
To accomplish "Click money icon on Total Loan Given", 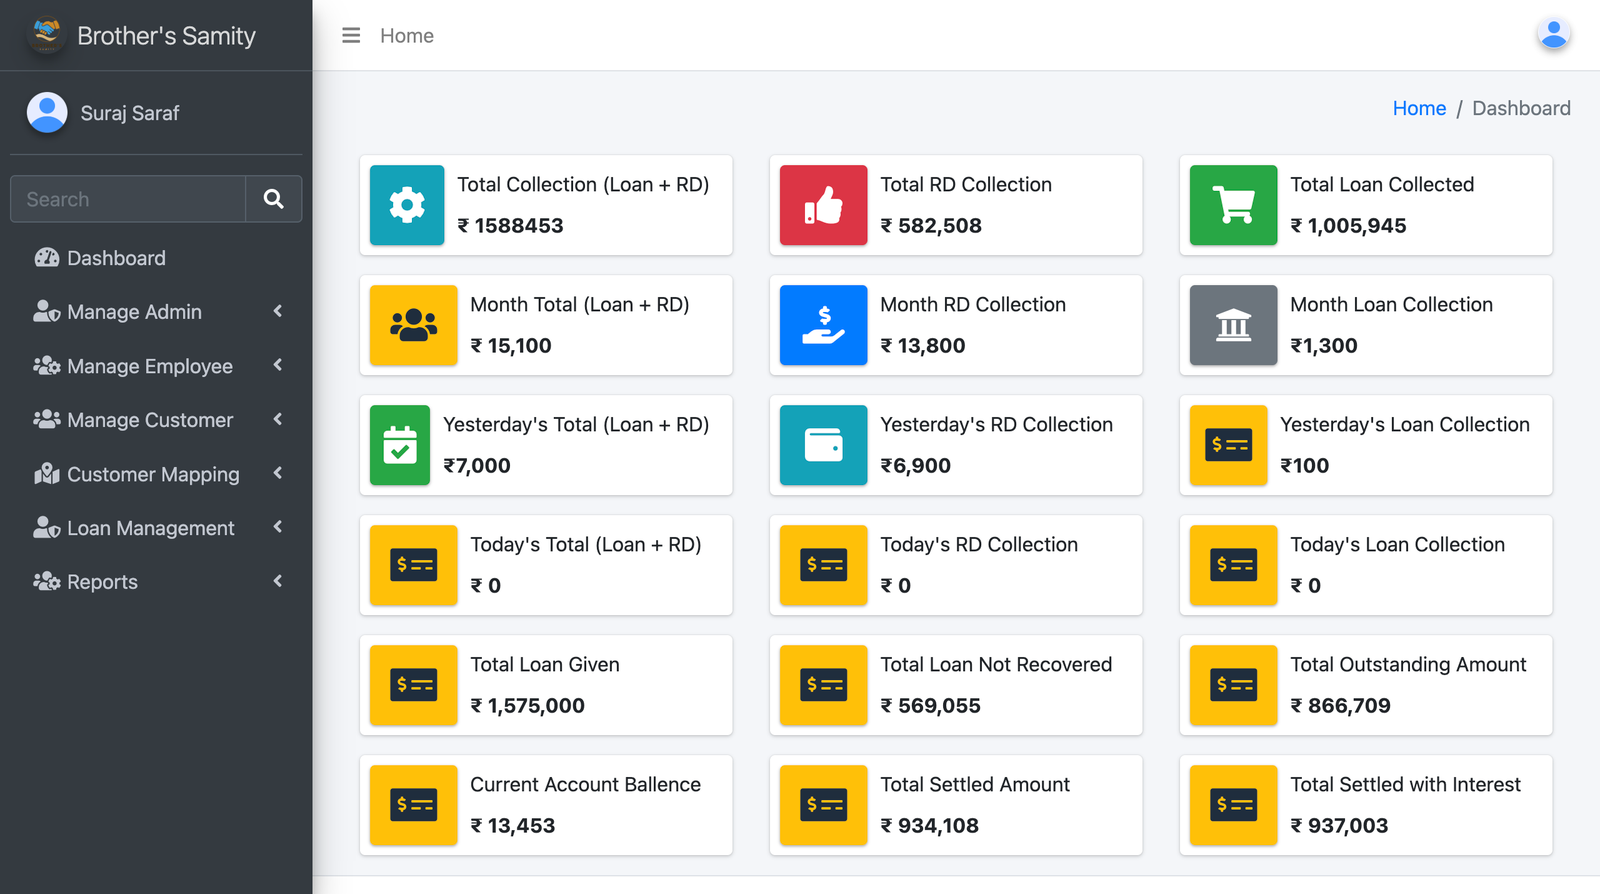I will coord(414,685).
